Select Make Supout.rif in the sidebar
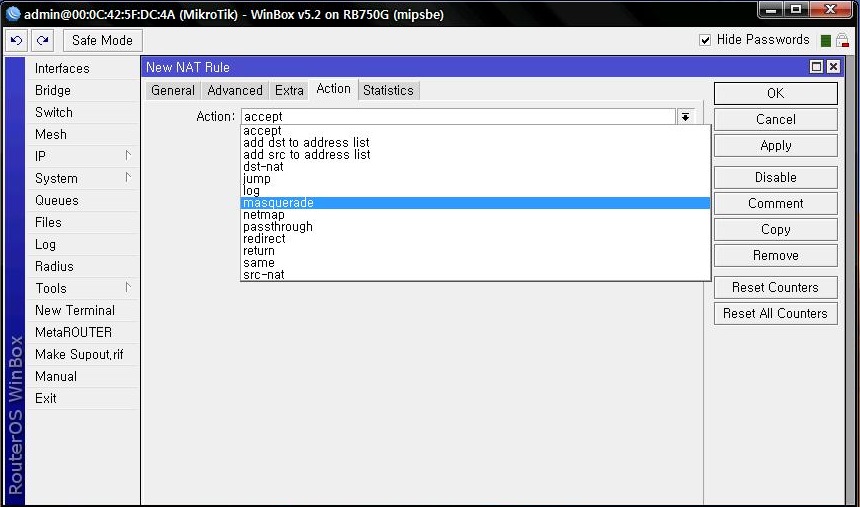The image size is (860, 507). 83,354
